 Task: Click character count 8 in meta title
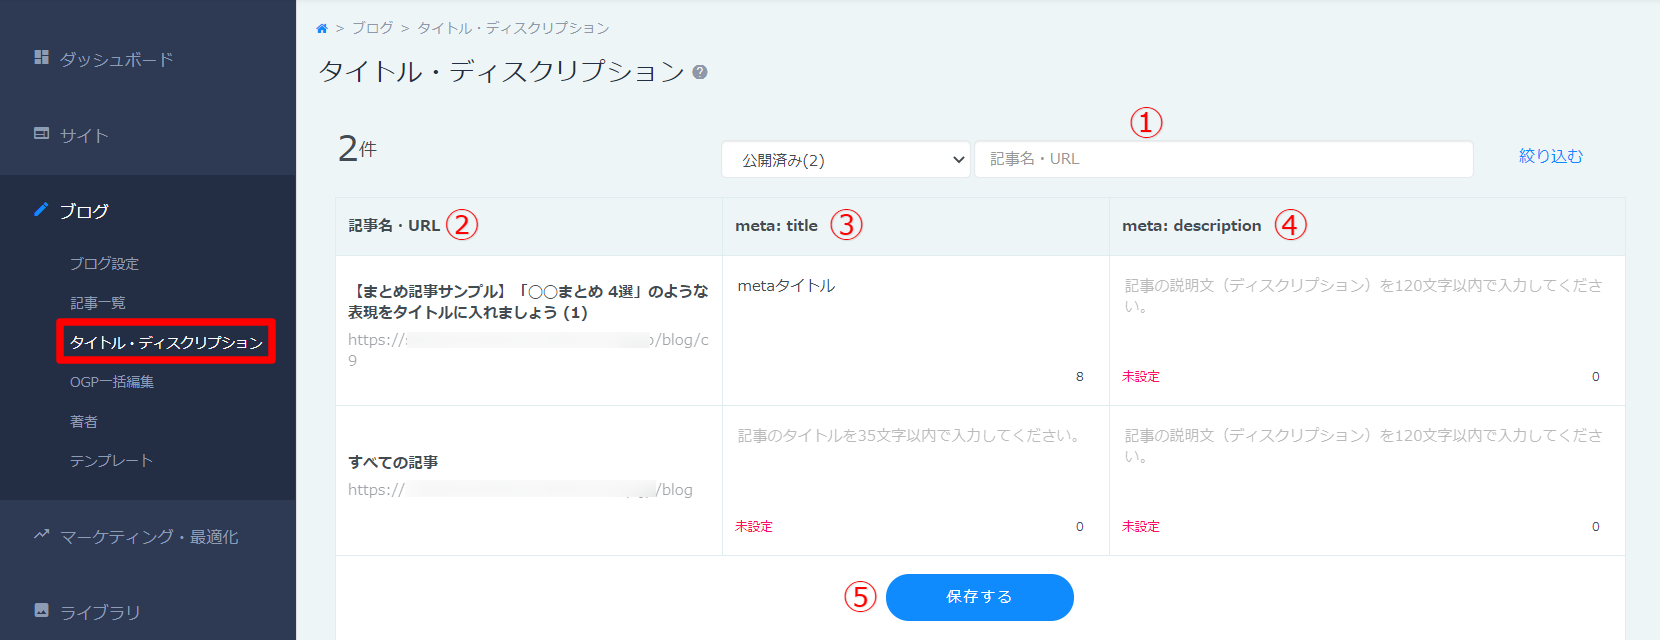(x=1080, y=377)
